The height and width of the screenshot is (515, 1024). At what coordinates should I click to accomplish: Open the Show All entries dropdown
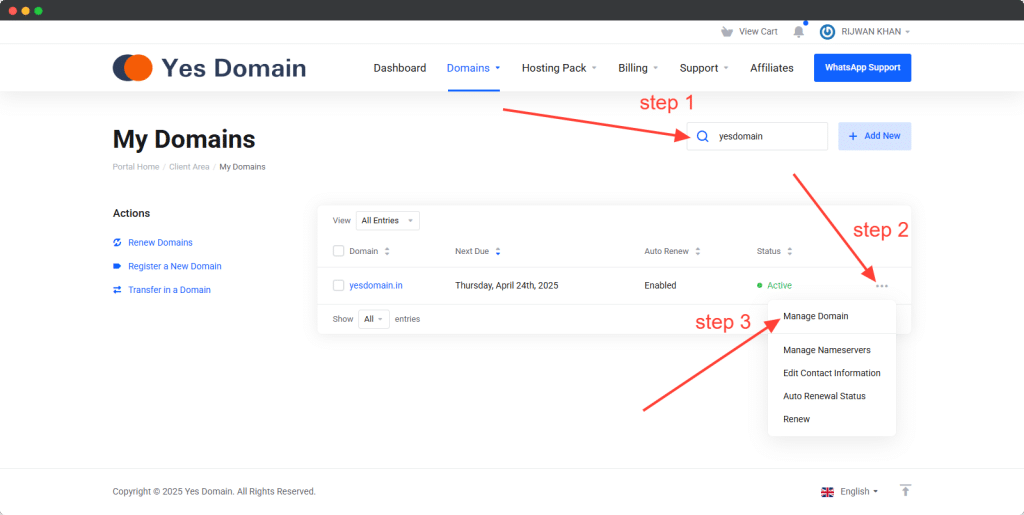[x=374, y=319]
